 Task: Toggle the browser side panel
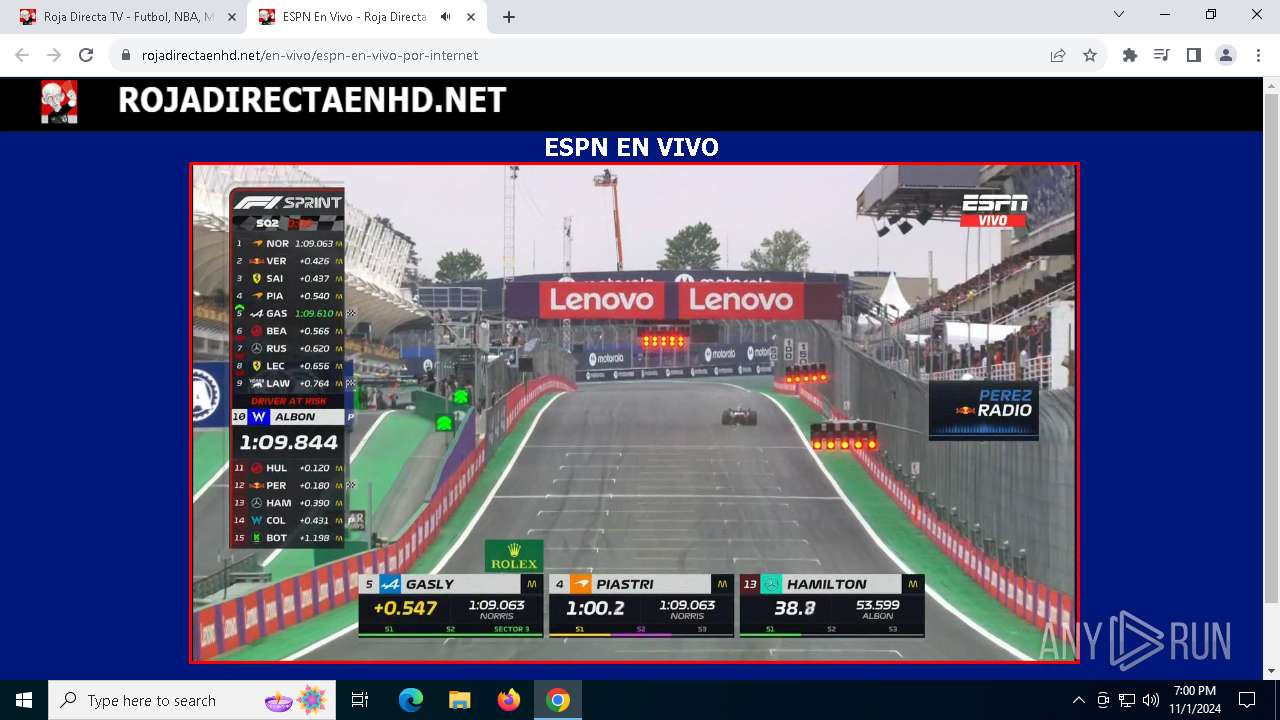1194,55
